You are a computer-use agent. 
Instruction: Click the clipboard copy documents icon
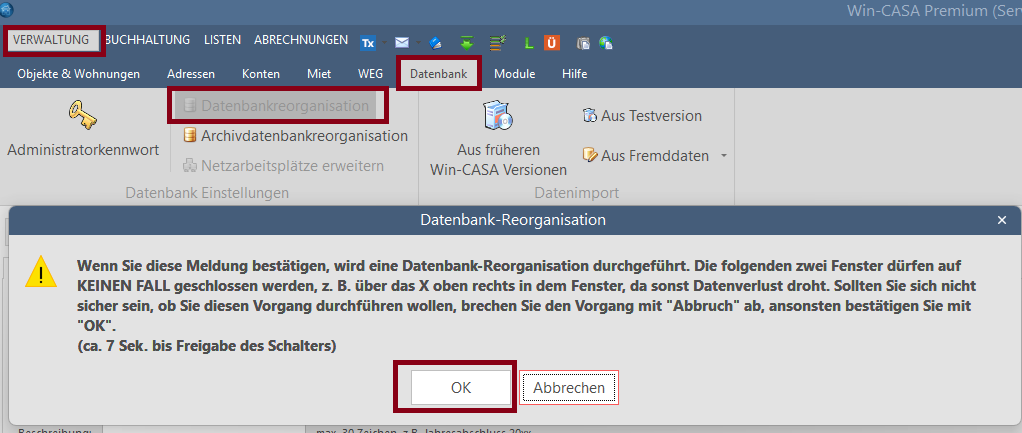[583, 43]
